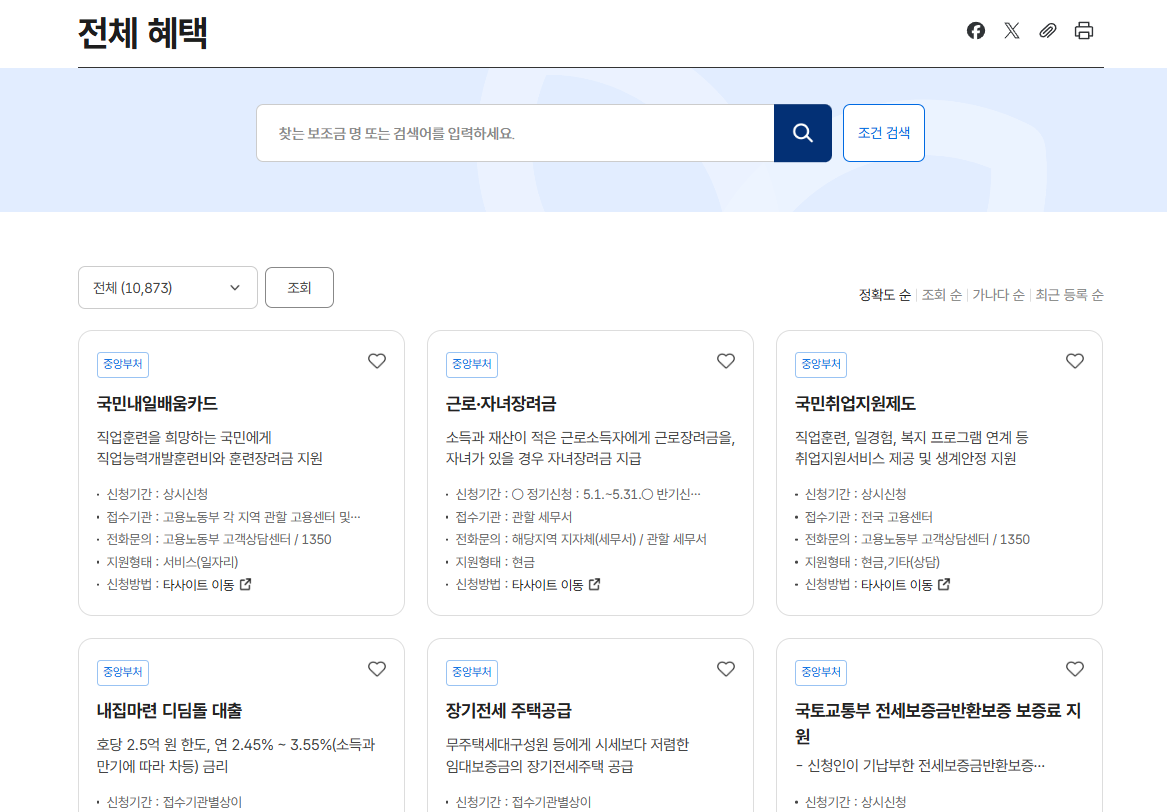This screenshot has height=812, width=1167.
Task: Open the 타사이트 이동 link in 국민취업지원제도
Action: tap(905, 585)
